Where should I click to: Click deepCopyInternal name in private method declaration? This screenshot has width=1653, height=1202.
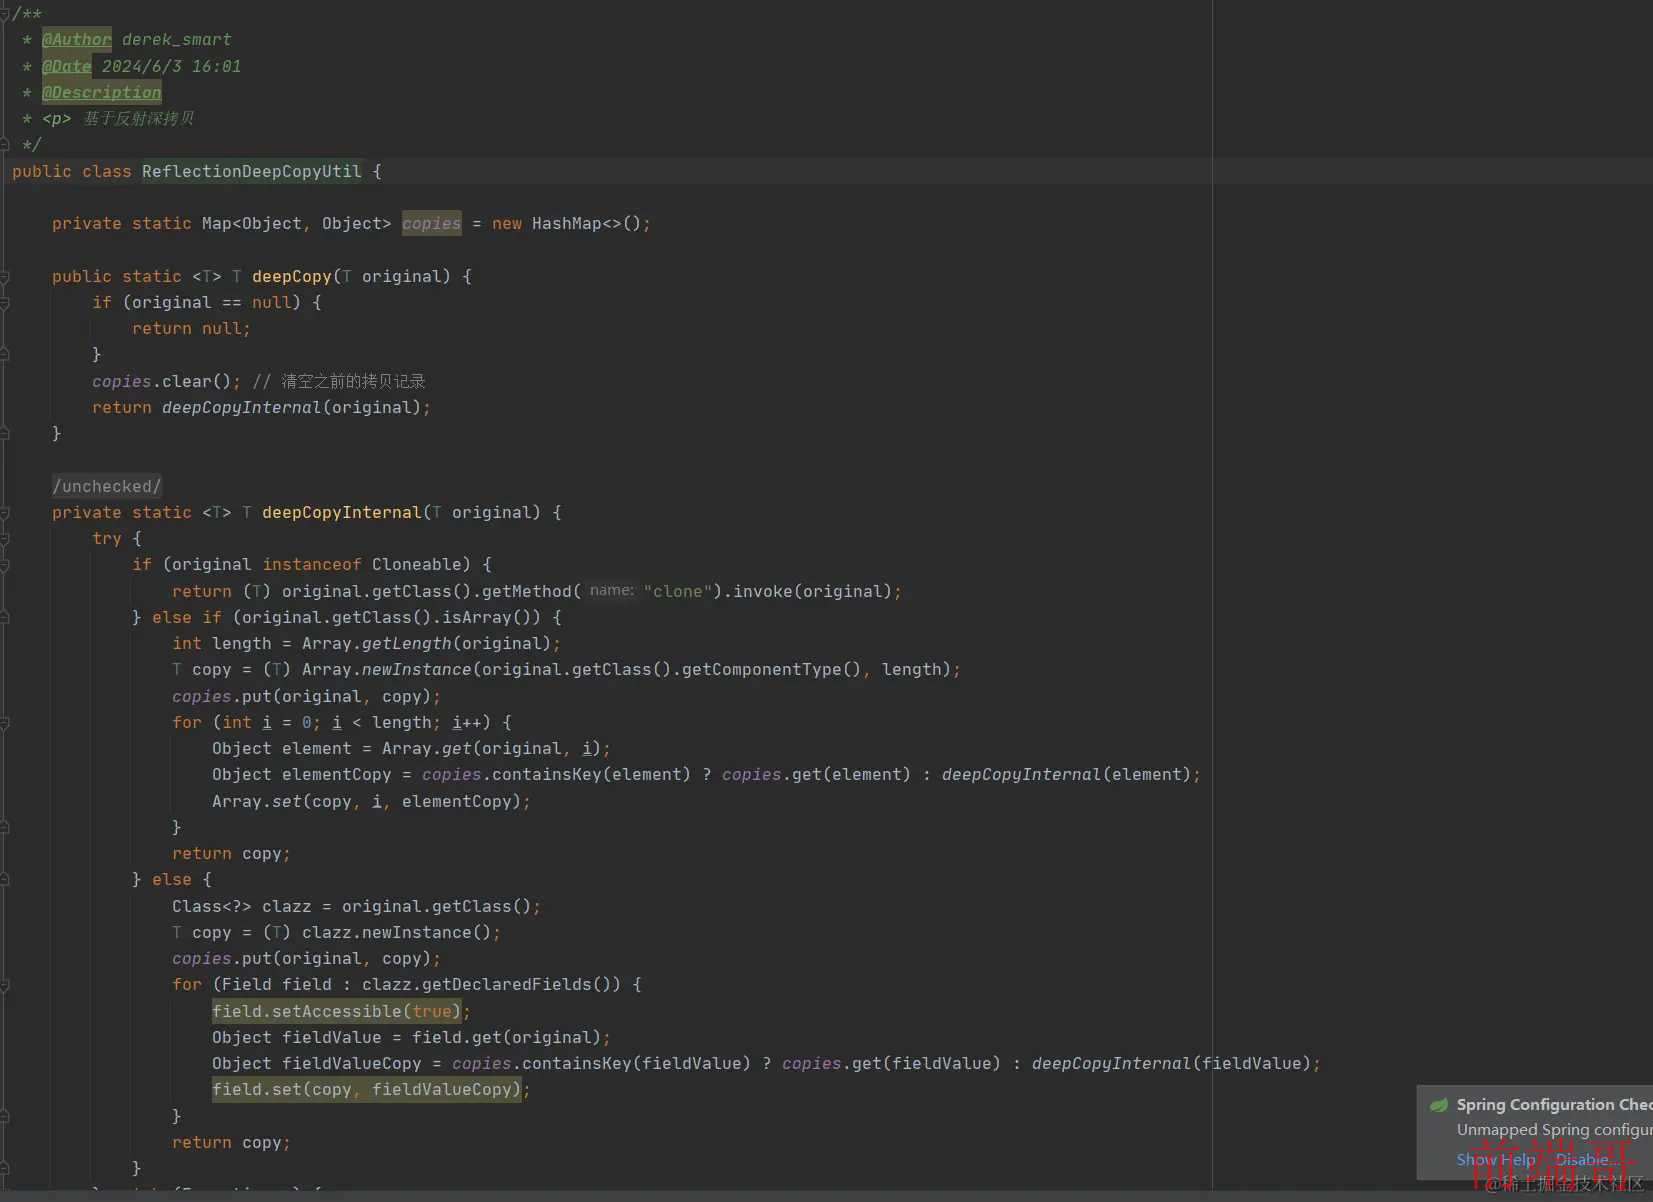[x=342, y=512]
